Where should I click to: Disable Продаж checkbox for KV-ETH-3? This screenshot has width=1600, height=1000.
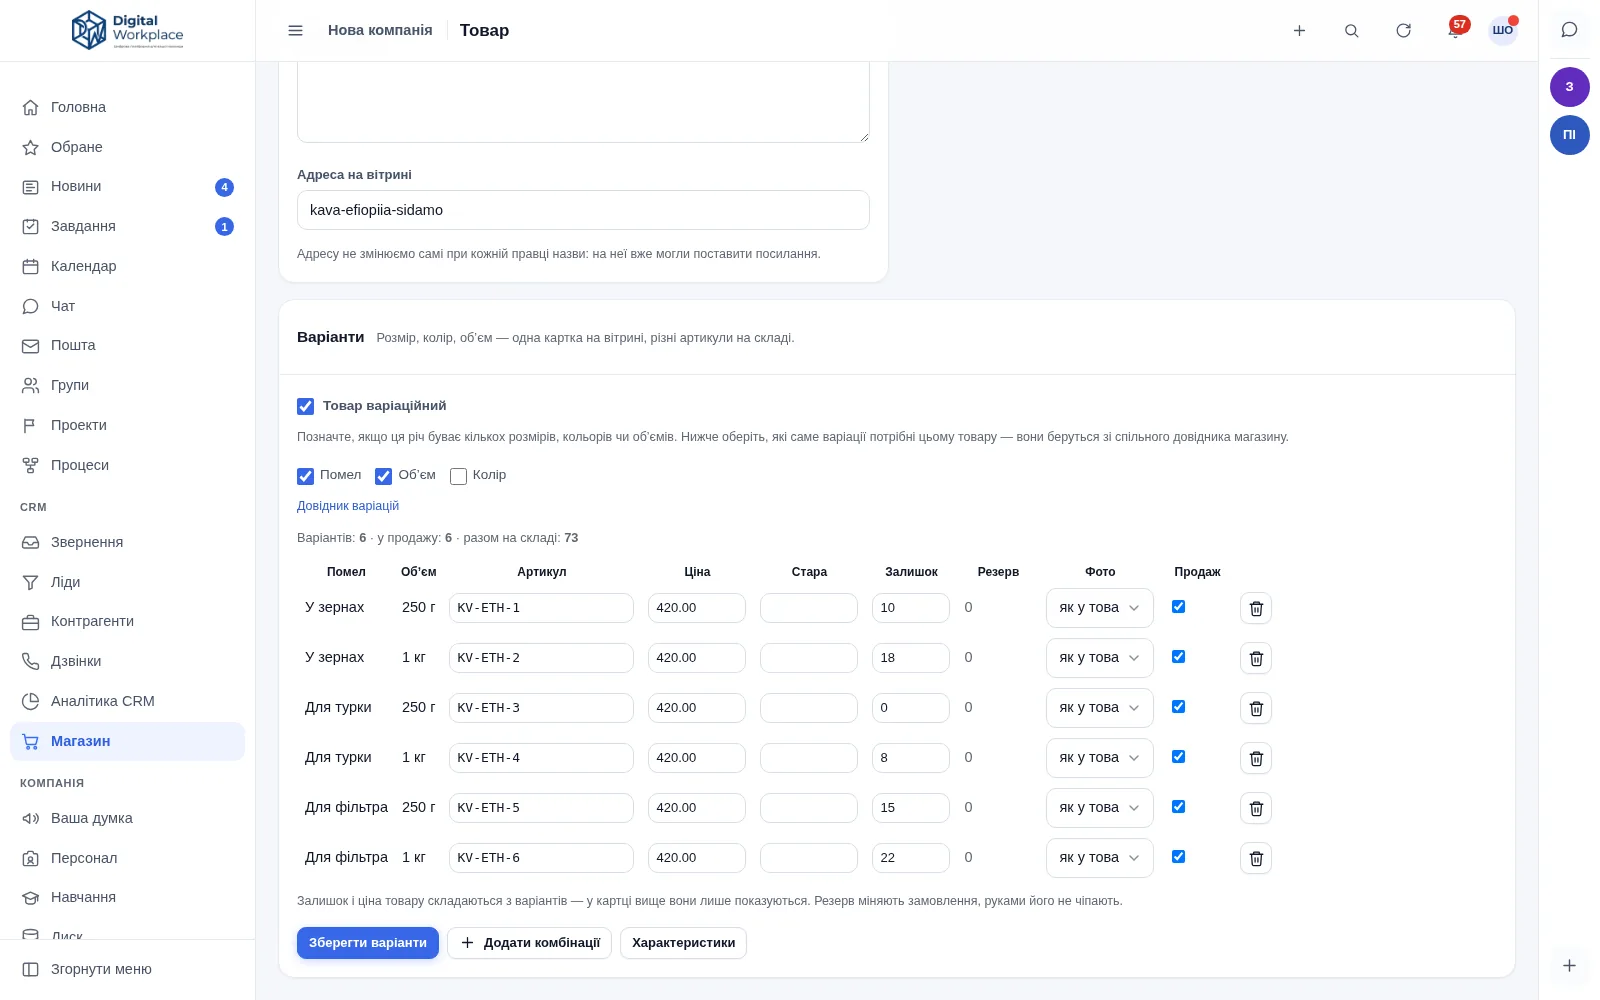click(x=1178, y=707)
